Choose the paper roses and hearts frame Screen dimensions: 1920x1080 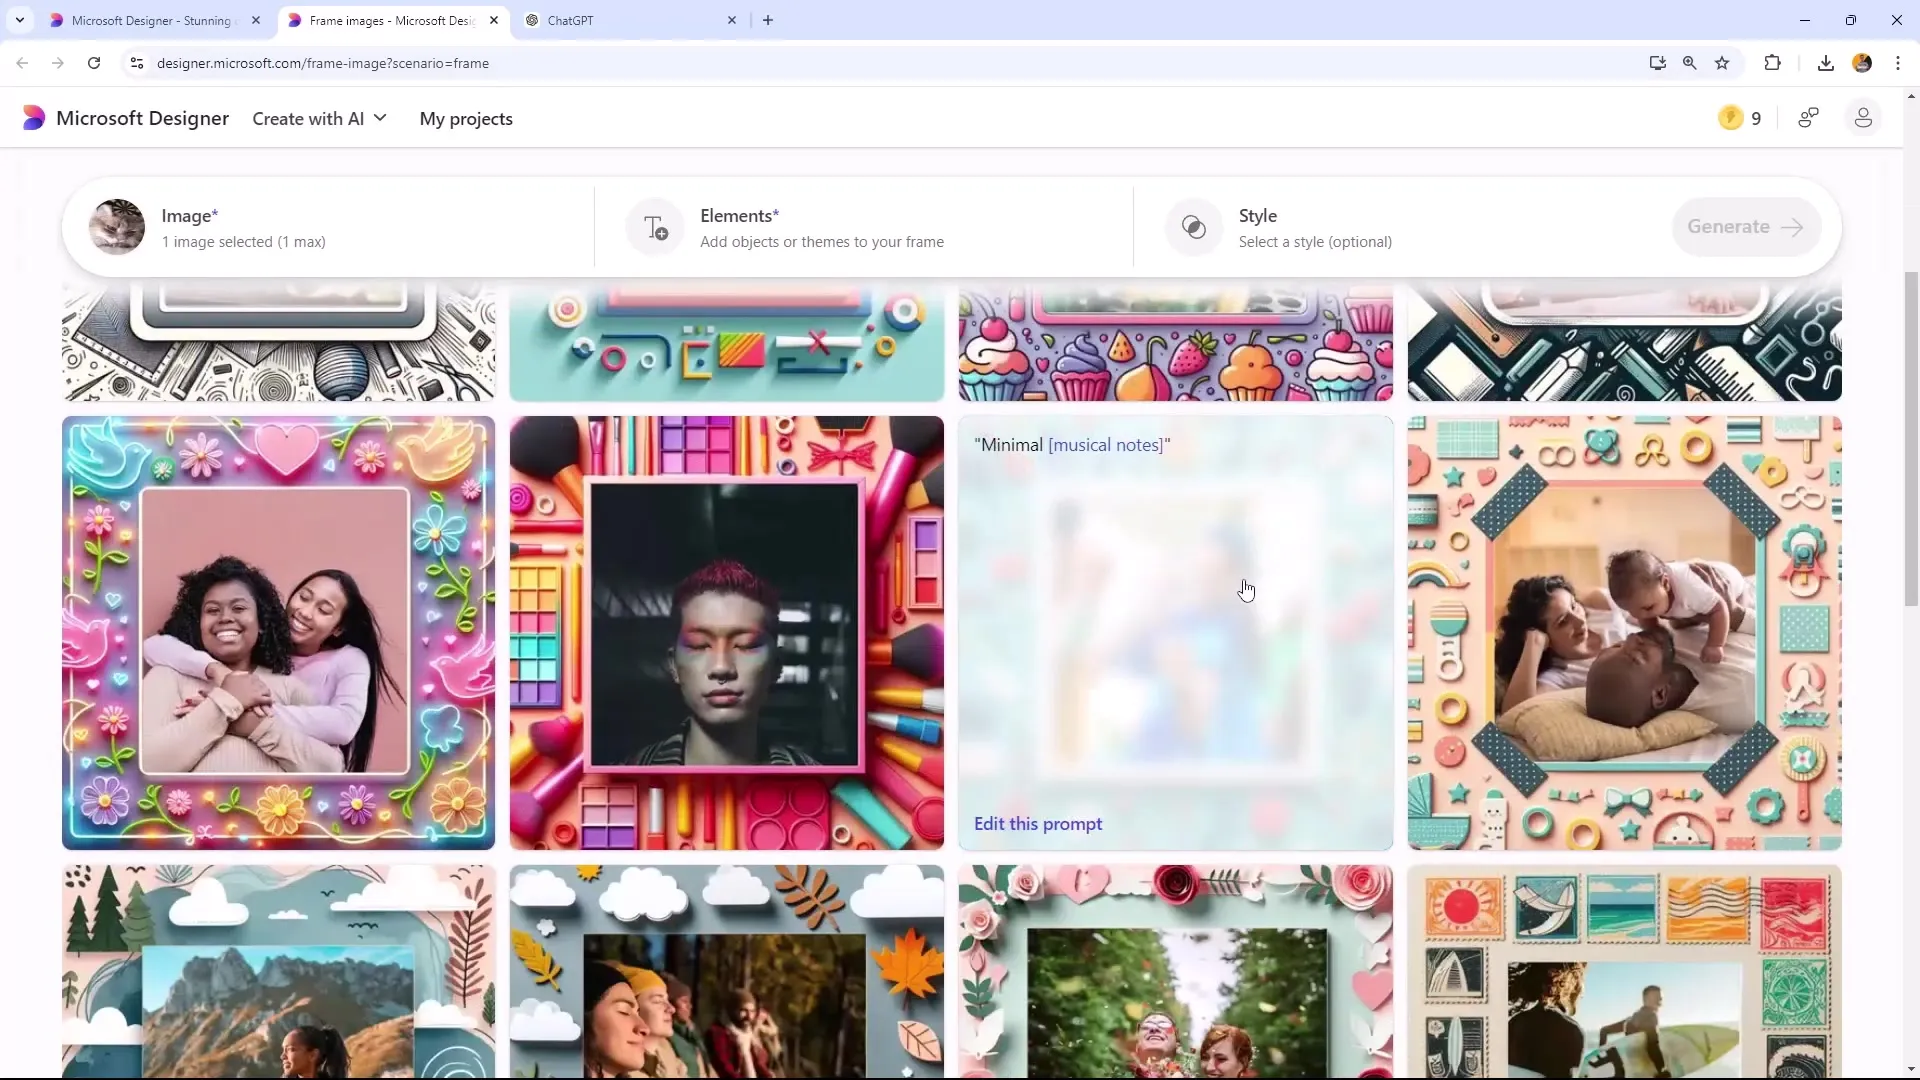(1176, 971)
